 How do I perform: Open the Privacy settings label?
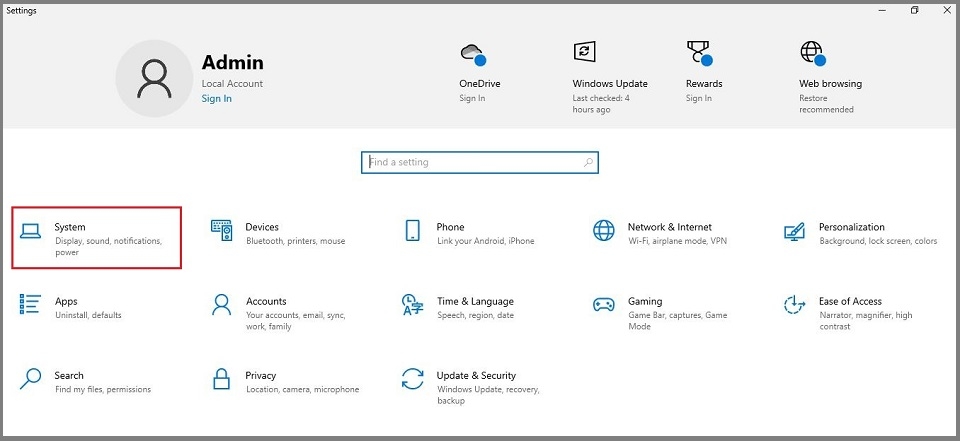[x=261, y=375]
